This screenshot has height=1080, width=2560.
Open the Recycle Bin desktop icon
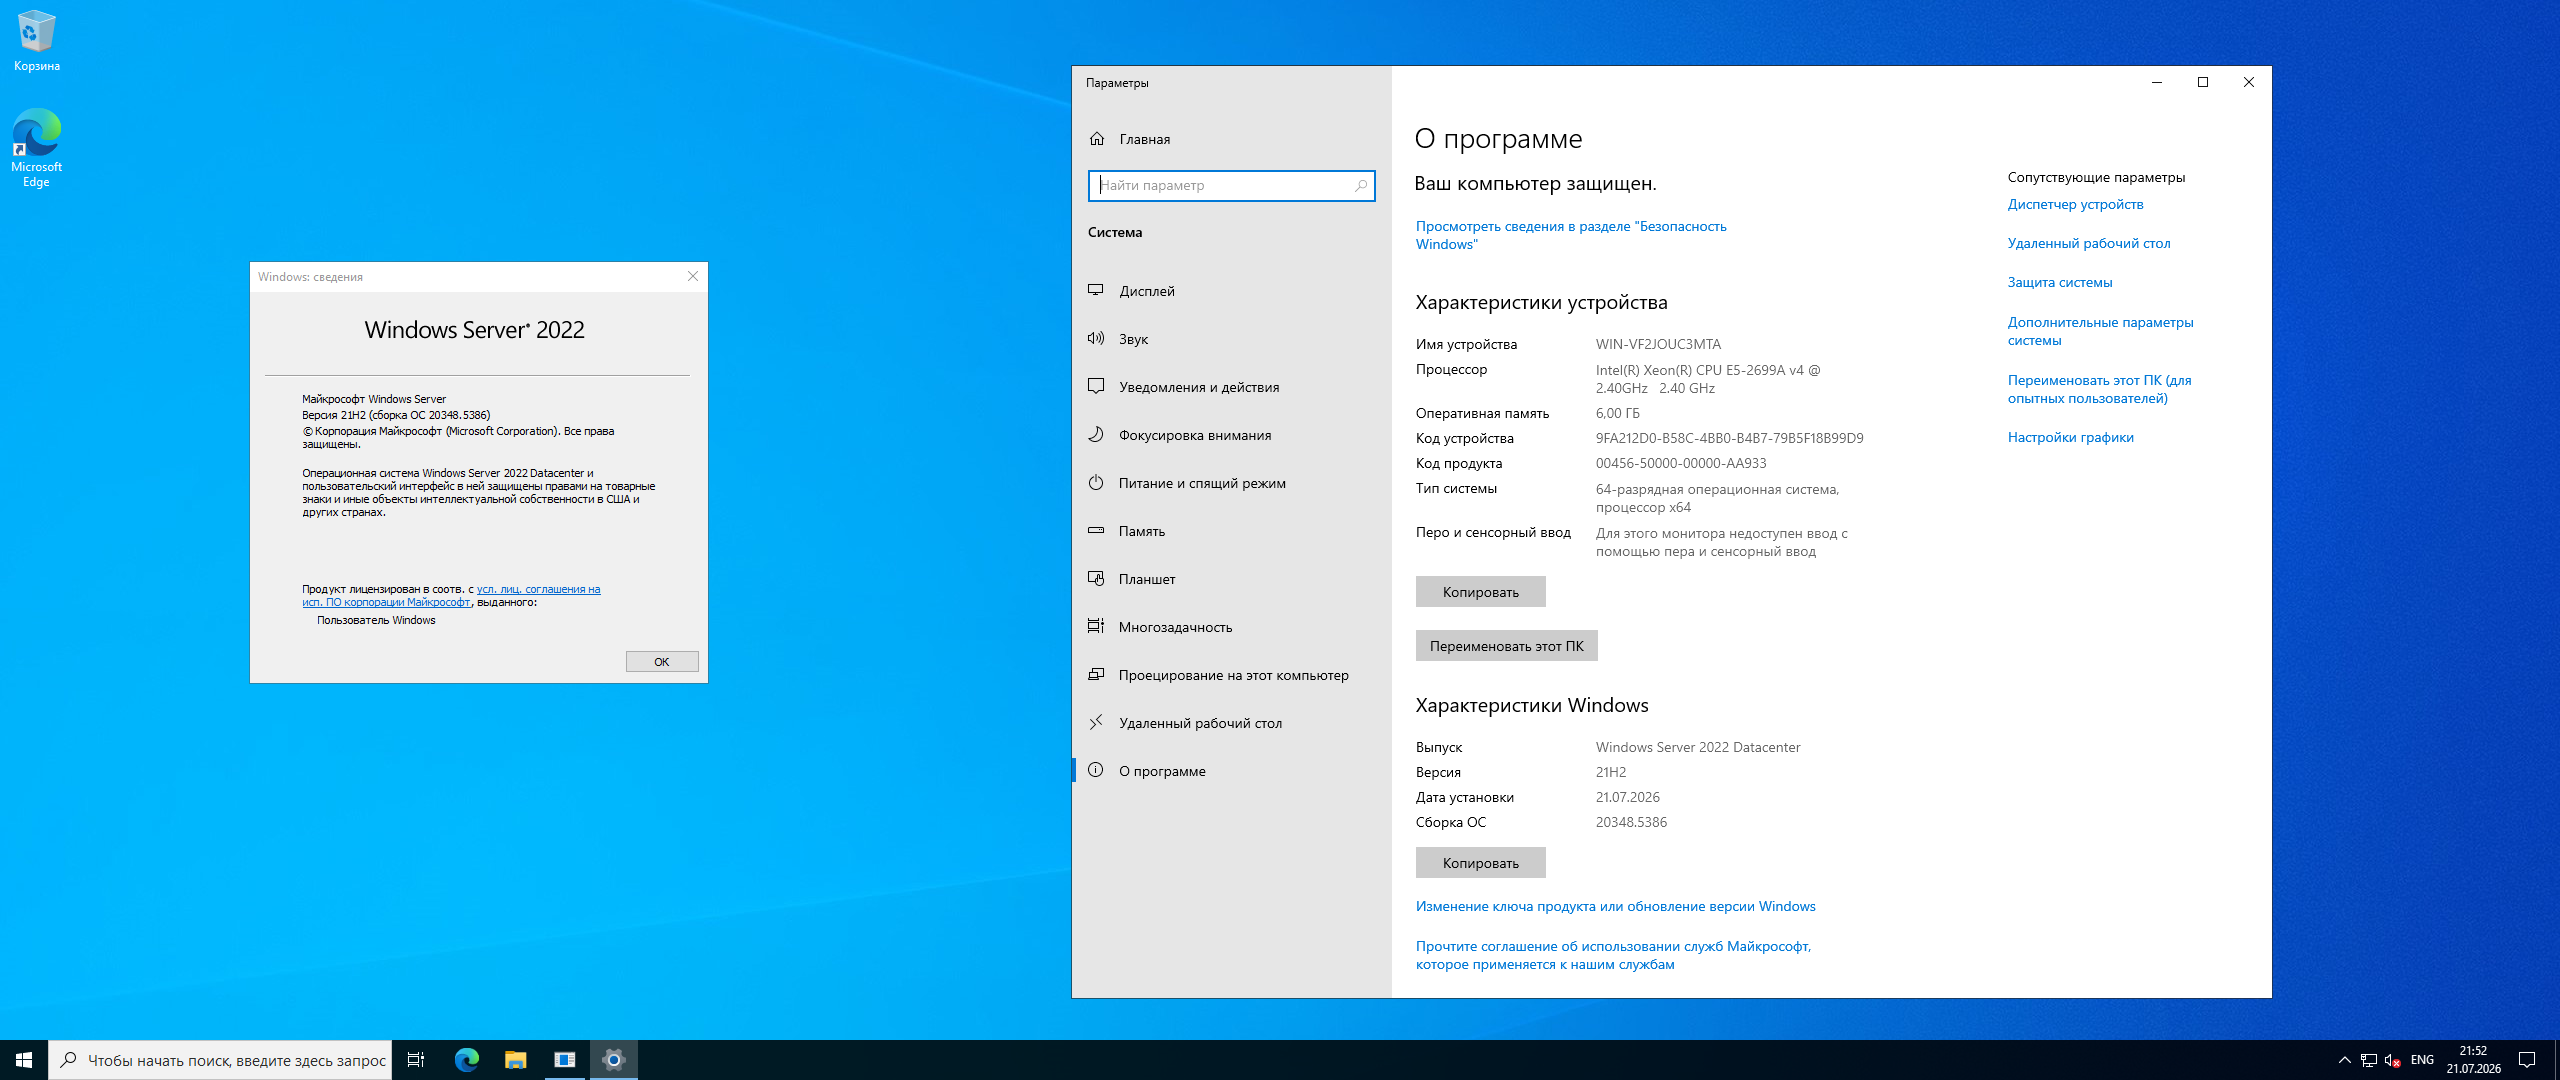pos(37,41)
